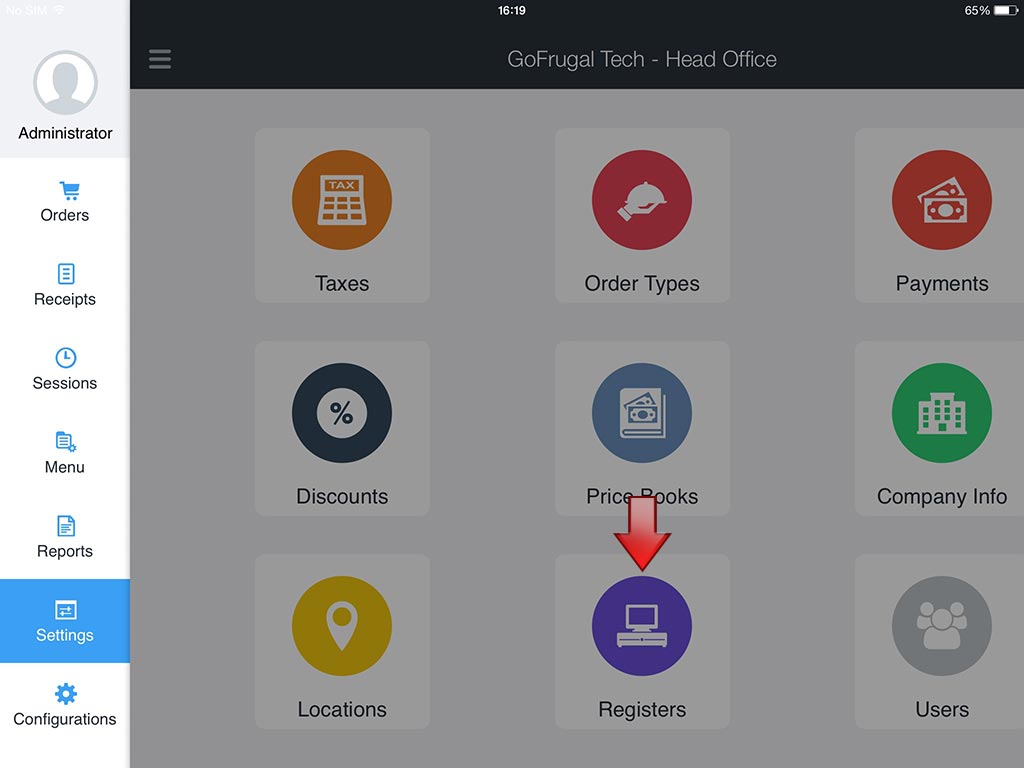
Task: Open the Price Books icon
Action: click(x=642, y=413)
